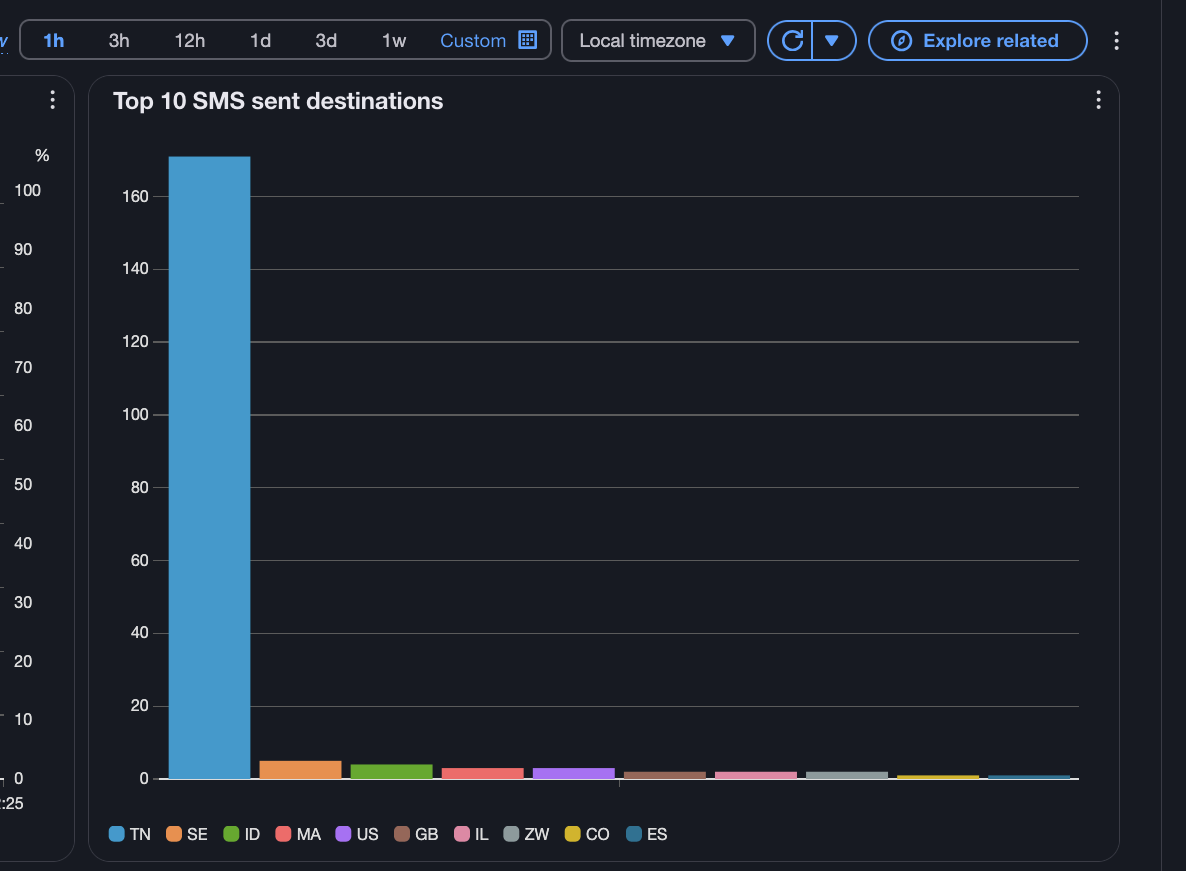Open the dashboard three-dot actions menu

[1117, 41]
